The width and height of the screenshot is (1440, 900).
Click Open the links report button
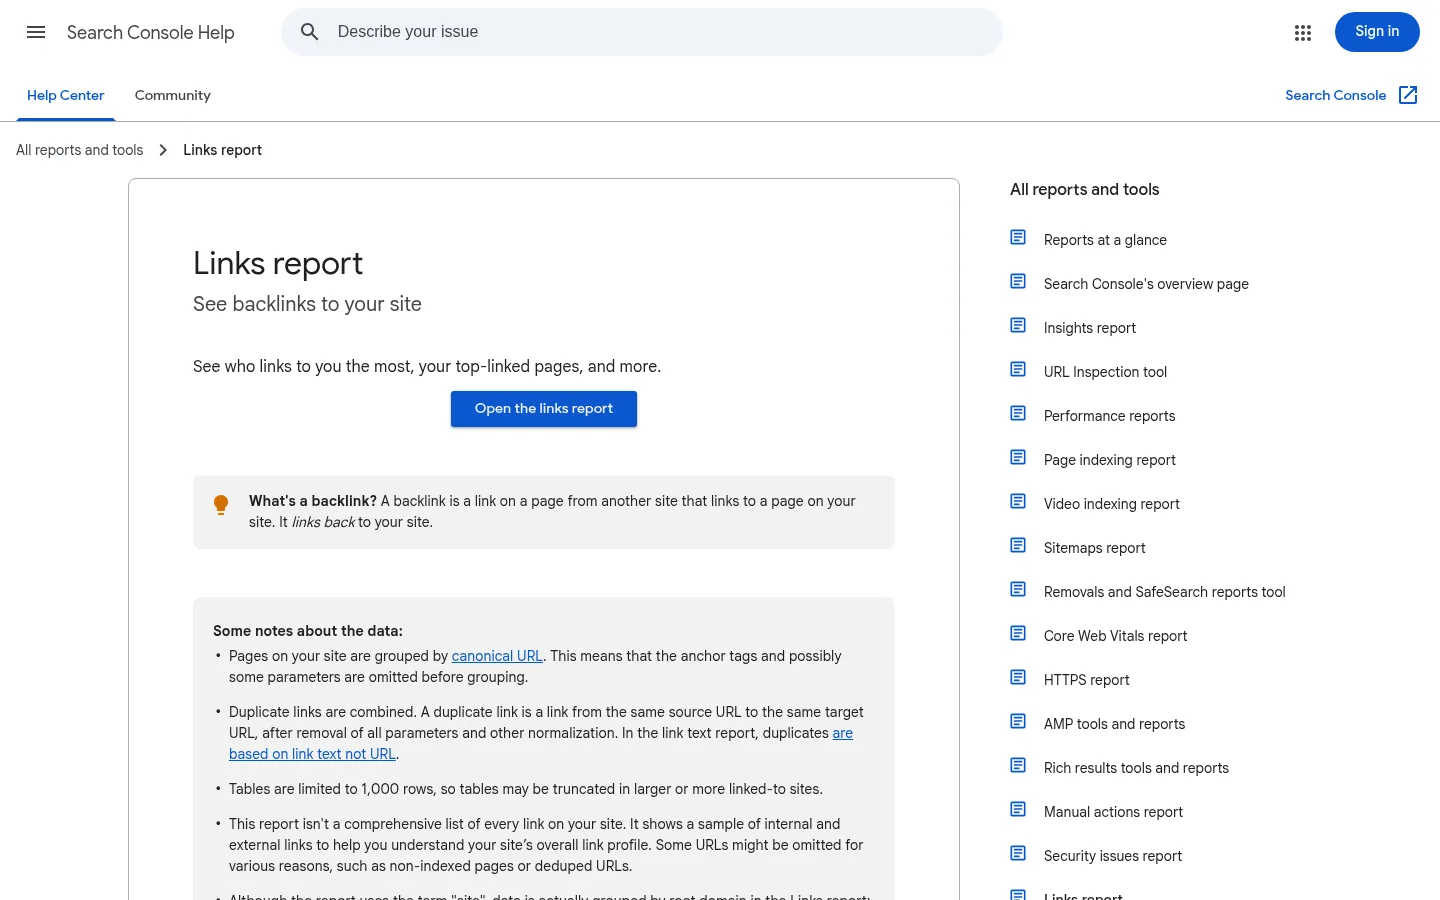point(544,409)
